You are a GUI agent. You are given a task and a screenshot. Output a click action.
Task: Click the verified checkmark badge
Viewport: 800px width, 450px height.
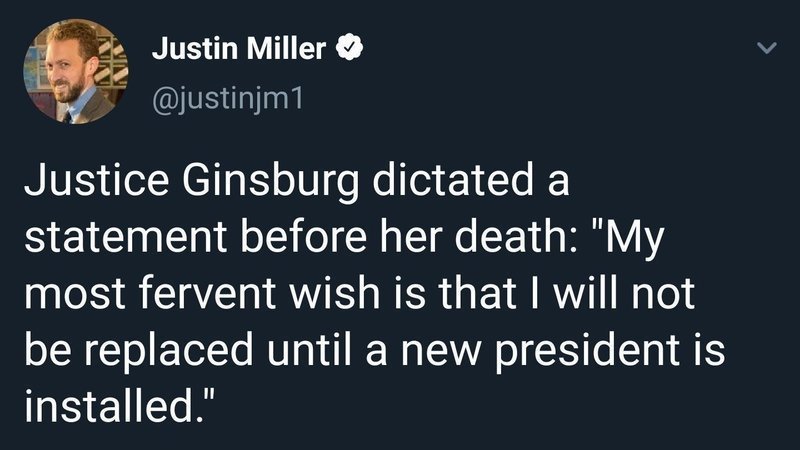347,48
